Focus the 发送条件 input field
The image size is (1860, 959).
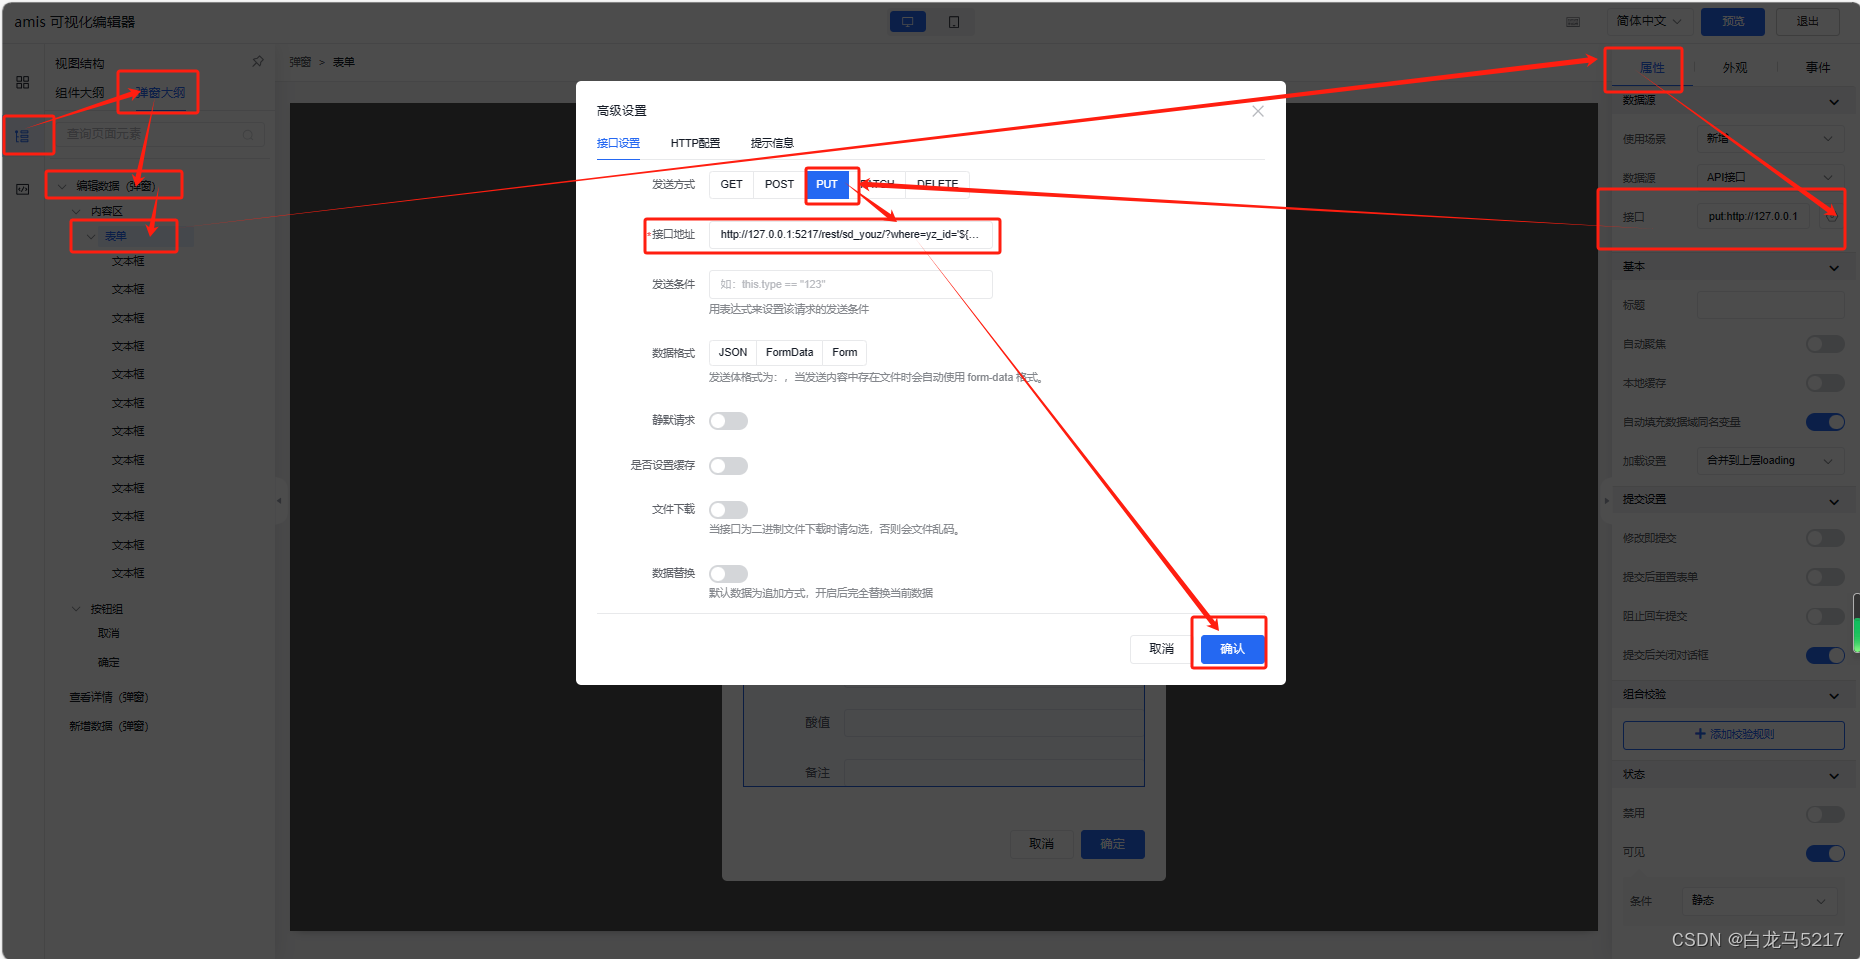[x=851, y=285]
